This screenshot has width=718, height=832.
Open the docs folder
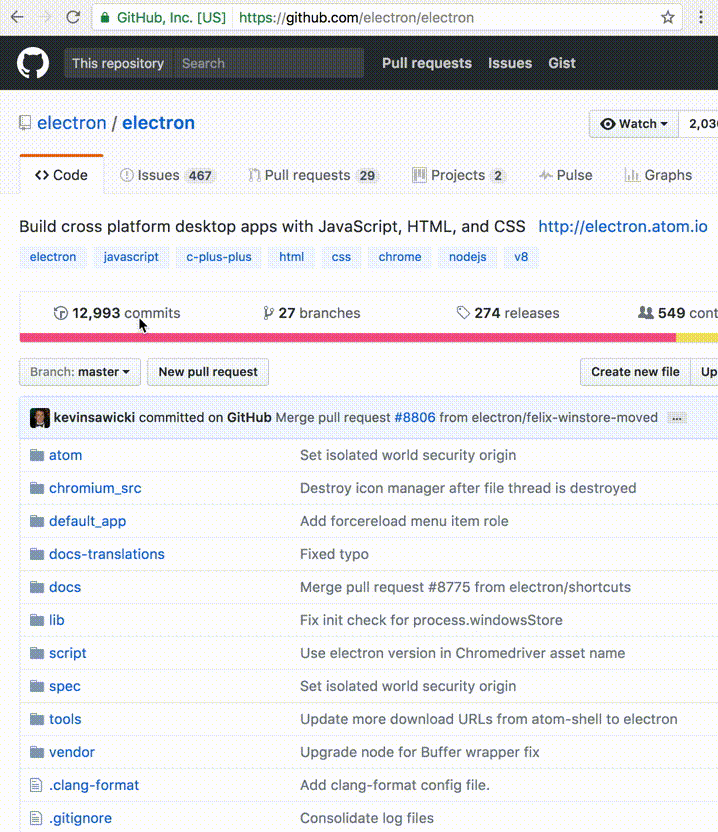pyautogui.click(x=65, y=587)
